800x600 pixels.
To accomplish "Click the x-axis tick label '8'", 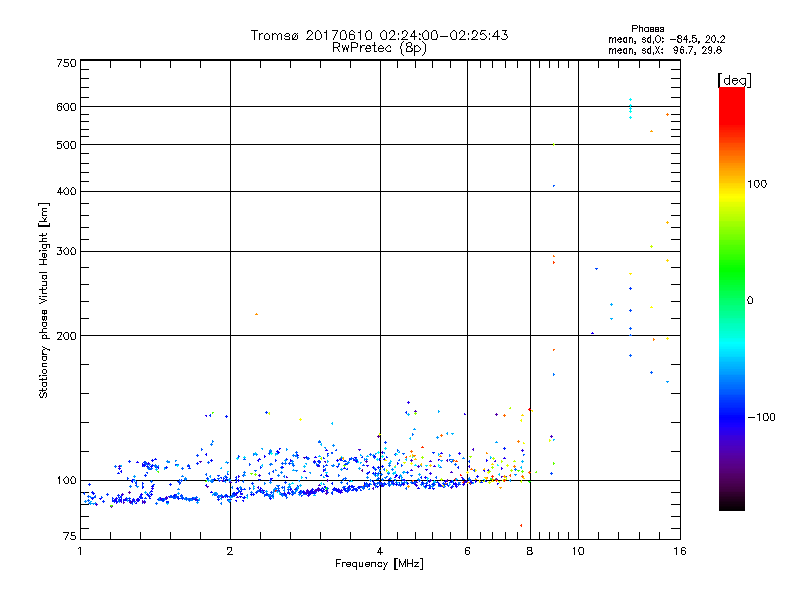I will point(530,551).
